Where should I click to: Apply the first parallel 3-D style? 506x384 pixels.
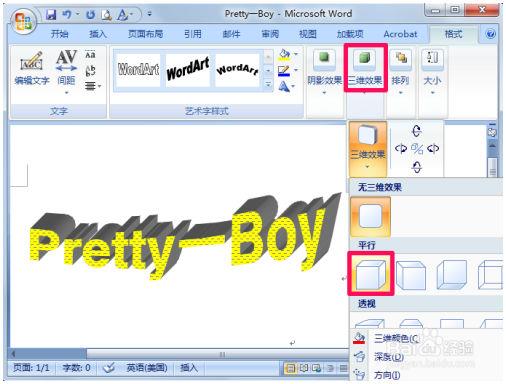(x=371, y=274)
